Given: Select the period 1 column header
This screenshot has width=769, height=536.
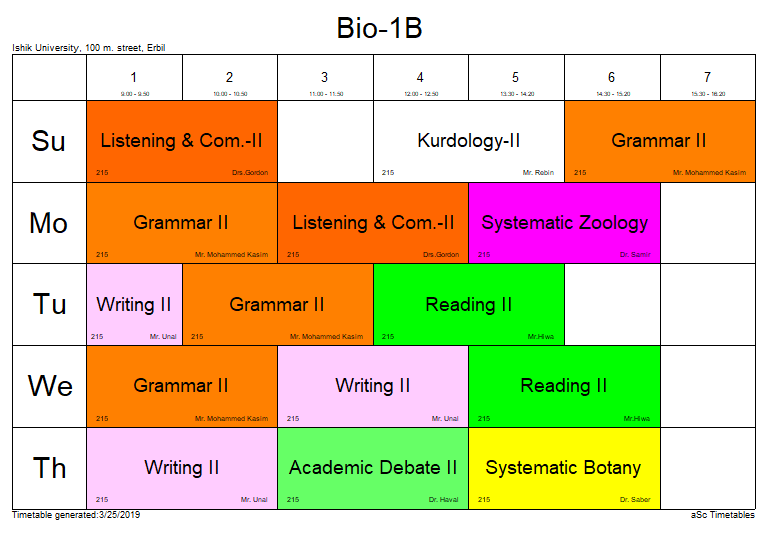Looking at the screenshot, I should 134,78.
